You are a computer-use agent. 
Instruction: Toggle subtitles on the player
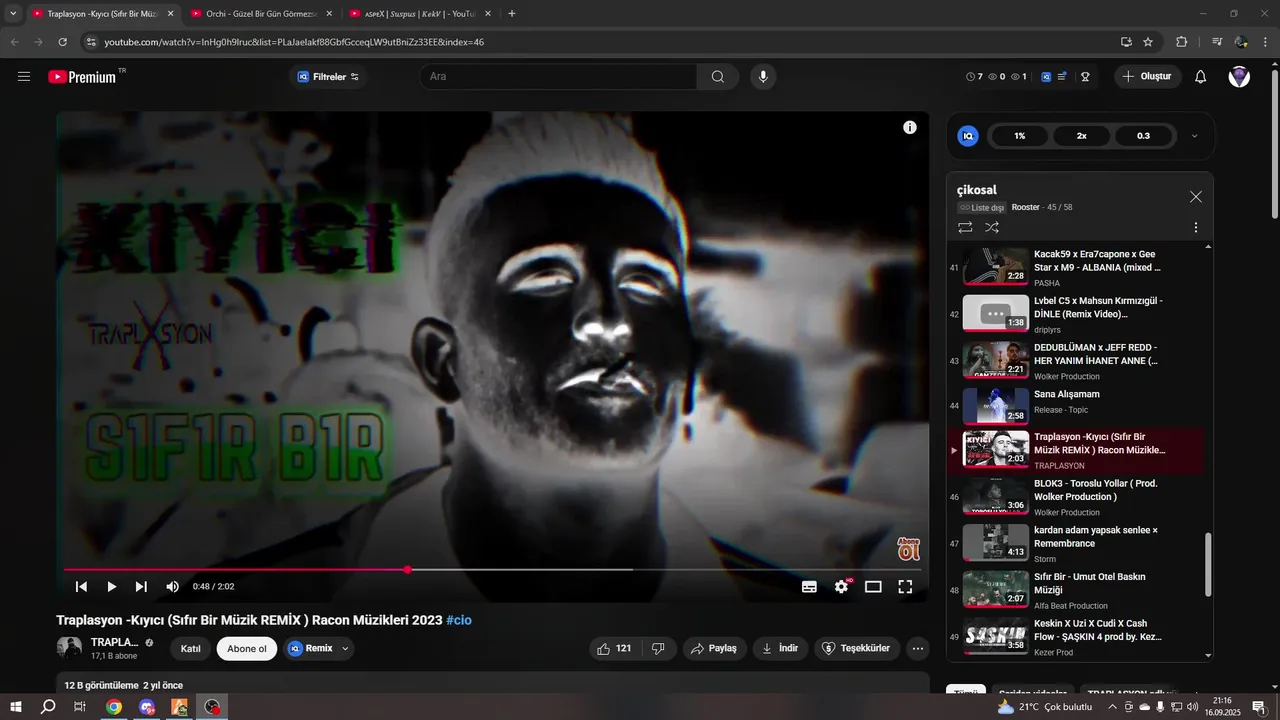[x=809, y=587]
